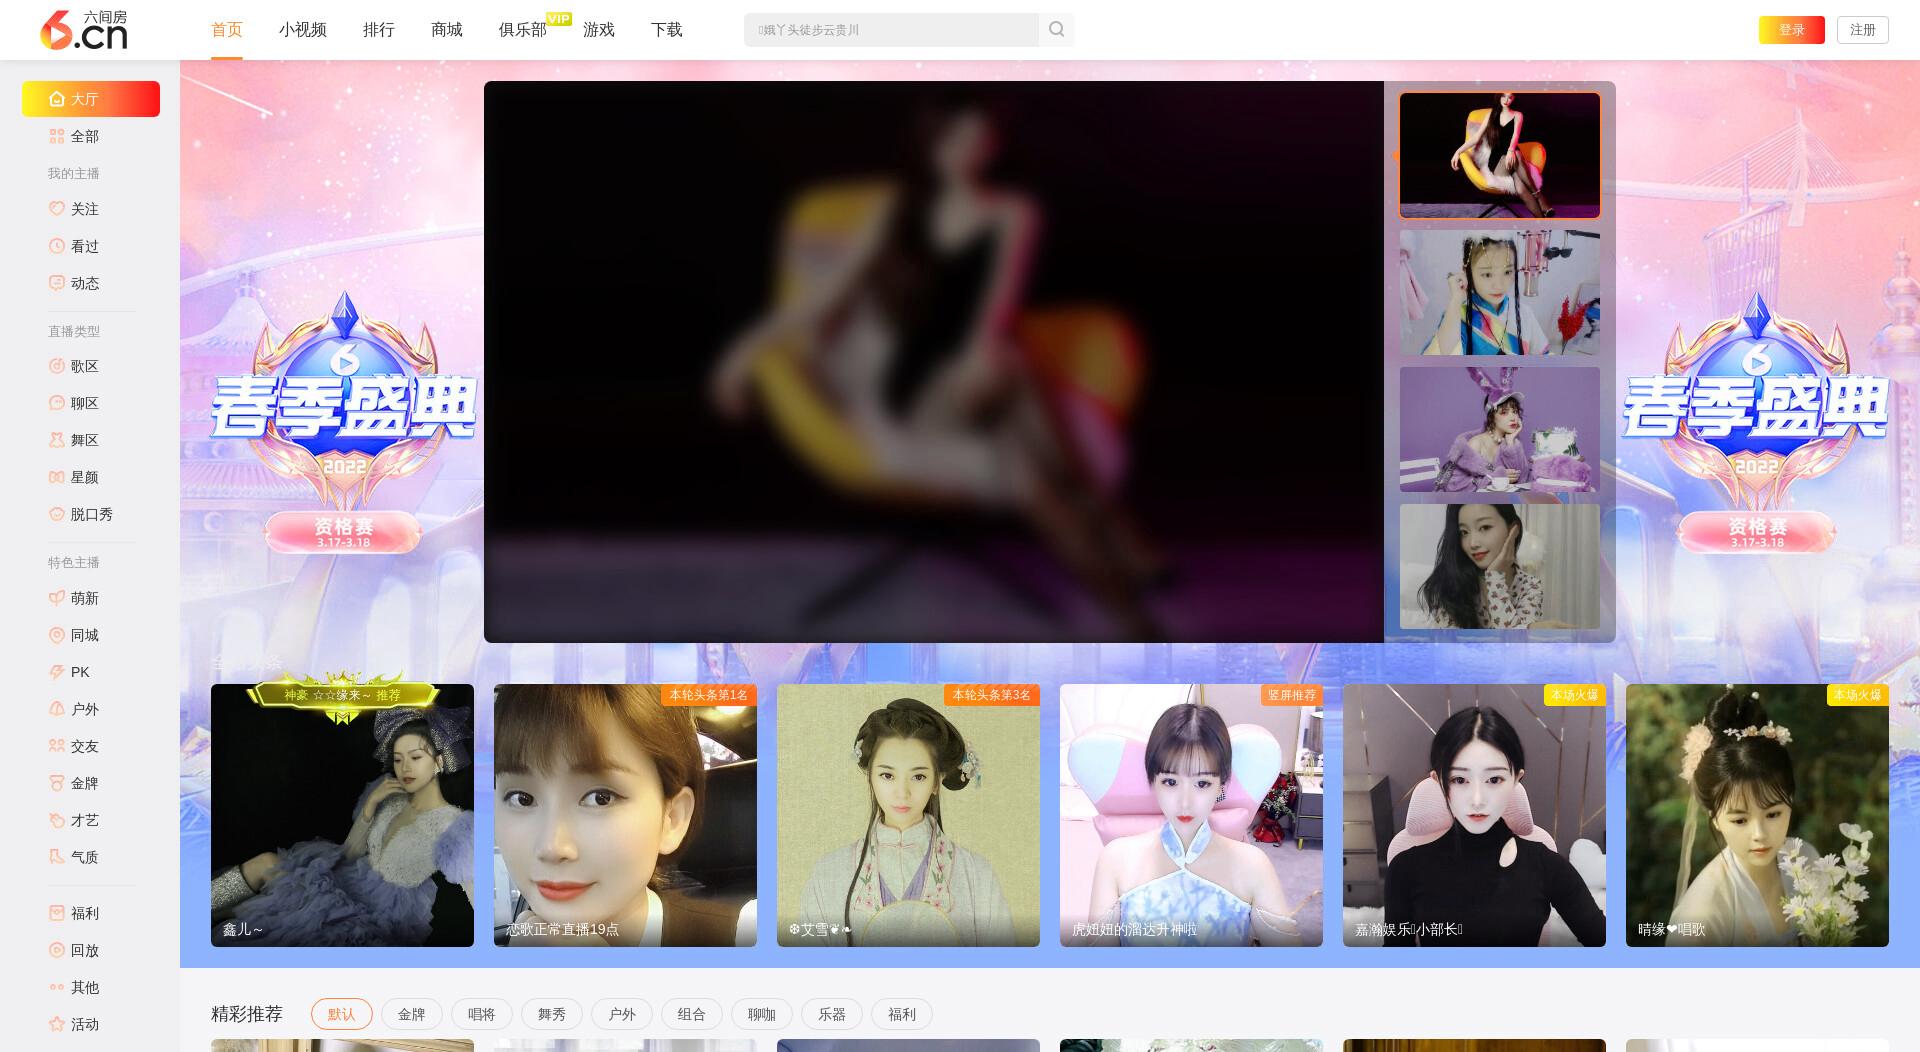Open the 嘉瀚娱乐小部长 stream card
Image resolution: width=1920 pixels, height=1052 pixels.
1474,815
